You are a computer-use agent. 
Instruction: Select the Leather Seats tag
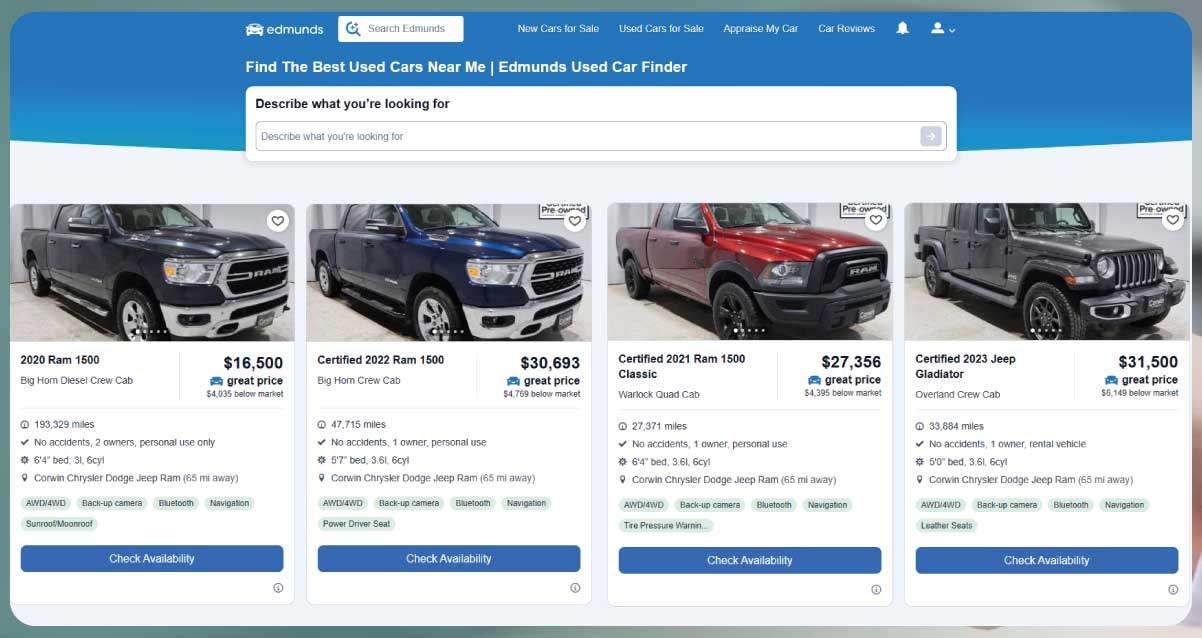tap(946, 525)
